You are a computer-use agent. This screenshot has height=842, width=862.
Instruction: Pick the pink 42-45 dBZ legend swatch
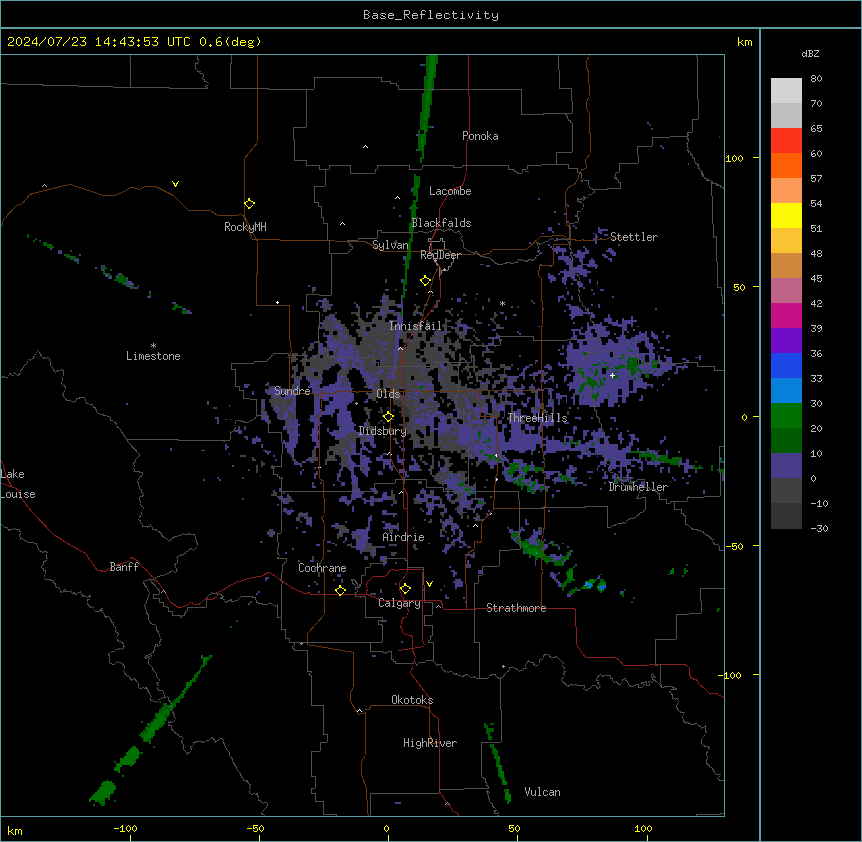click(x=786, y=291)
